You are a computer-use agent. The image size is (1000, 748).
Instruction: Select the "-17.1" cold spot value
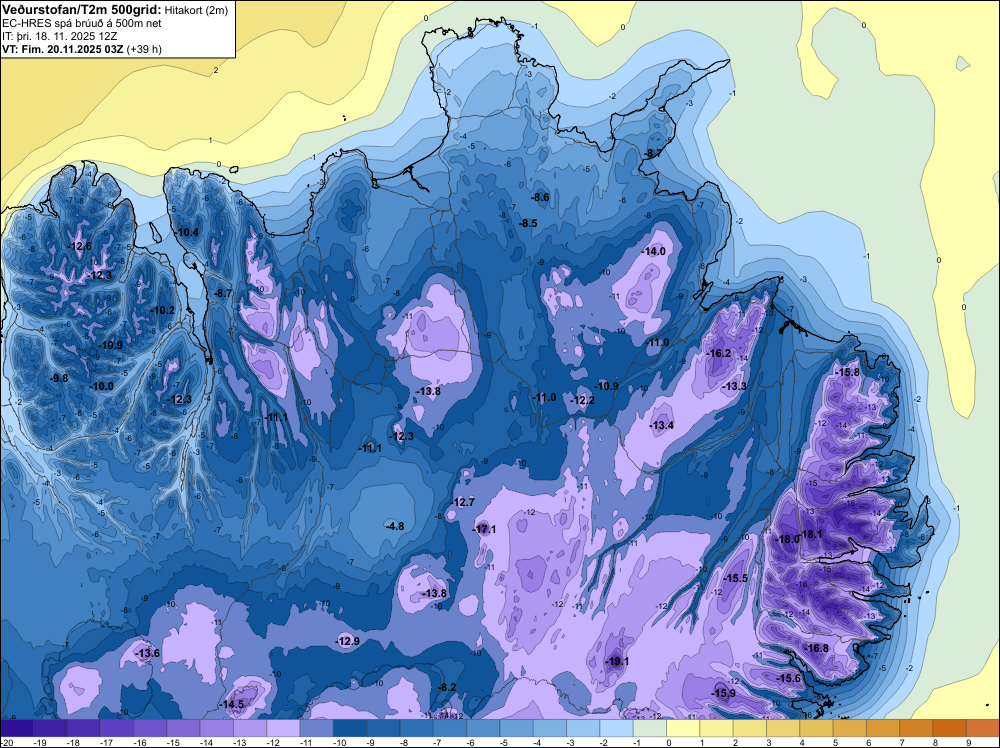485,529
